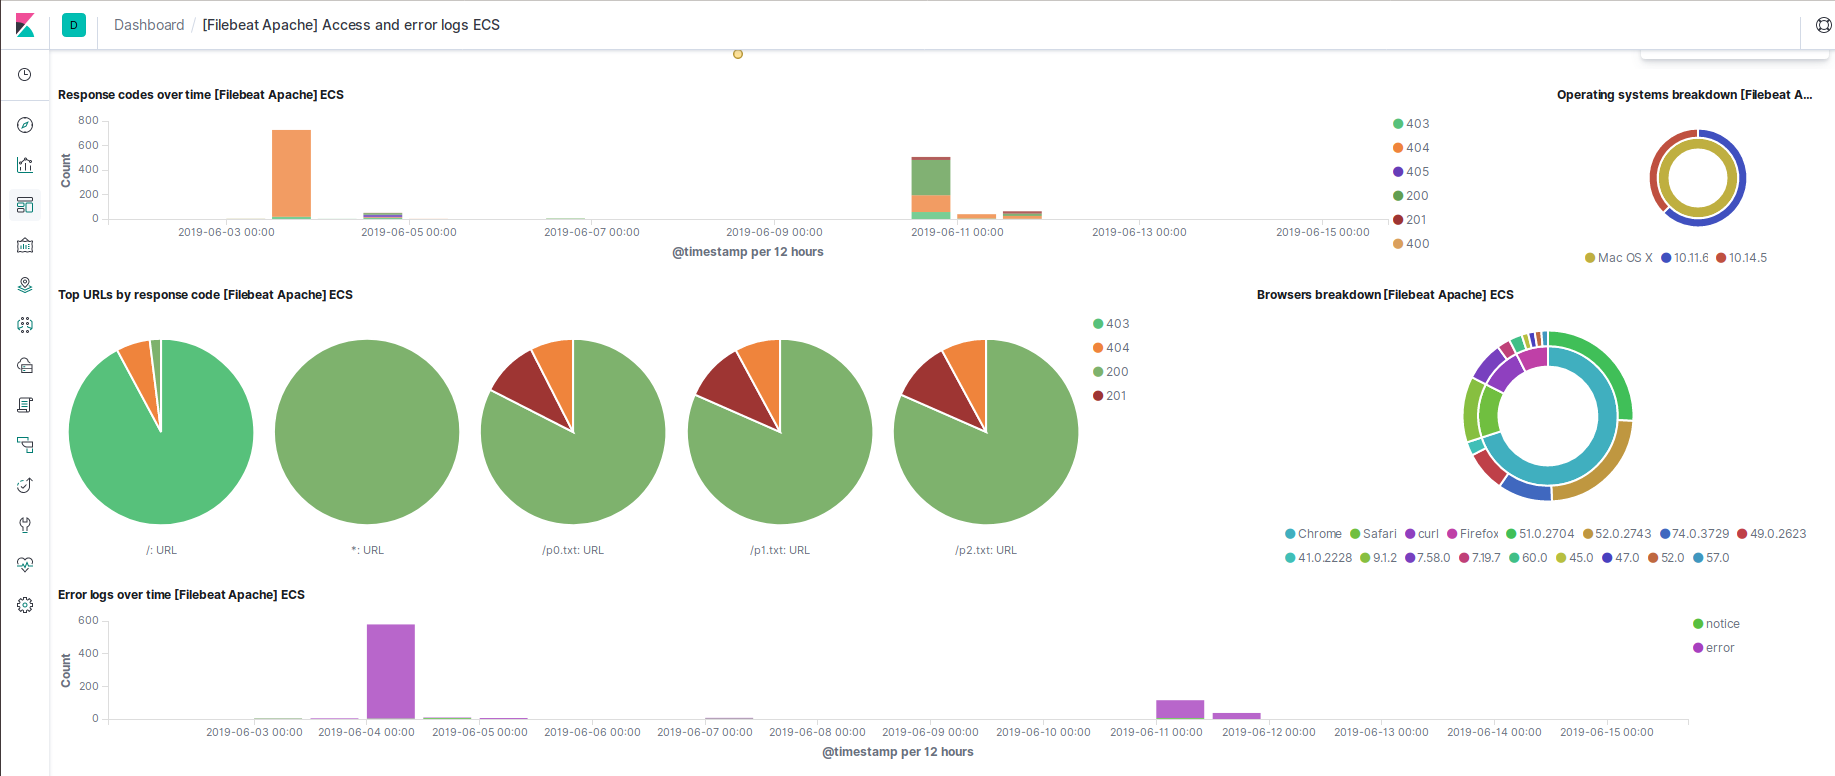Toggle Firefox legend in Browsers breakdown
Viewport: 1835px width, 776px height.
[x=1473, y=534]
